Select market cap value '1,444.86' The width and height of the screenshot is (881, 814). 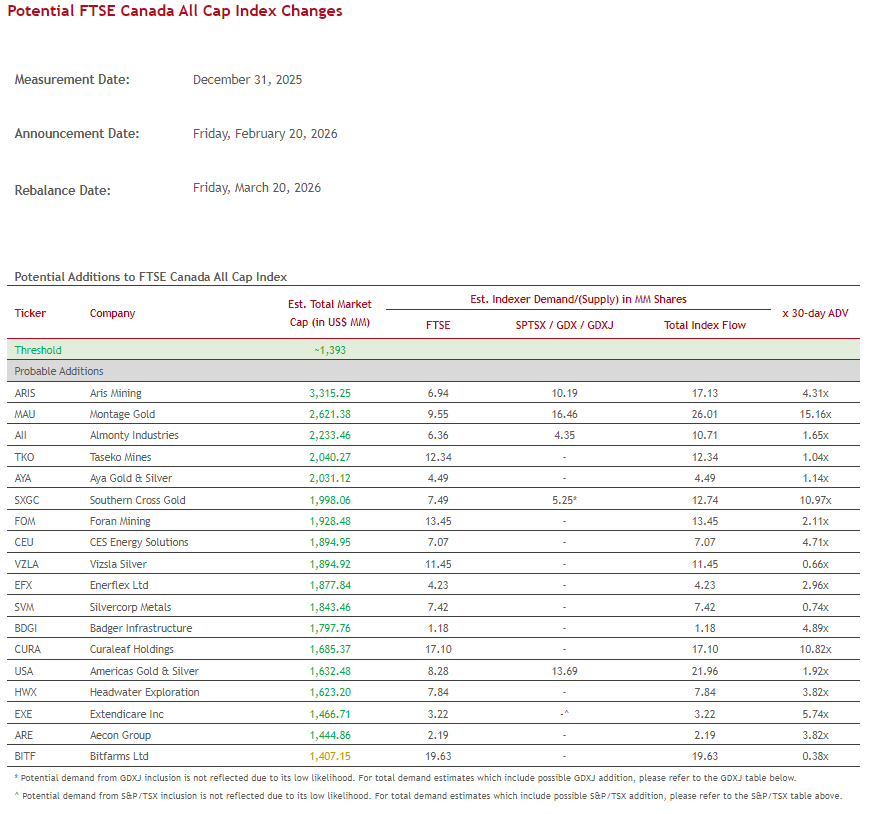[x=330, y=735]
